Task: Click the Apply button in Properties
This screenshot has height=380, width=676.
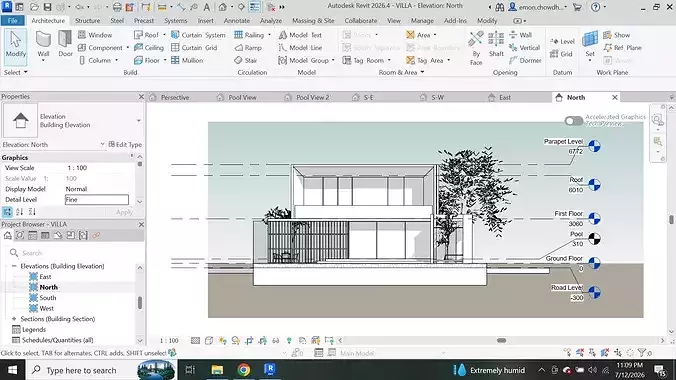Action: (x=124, y=212)
